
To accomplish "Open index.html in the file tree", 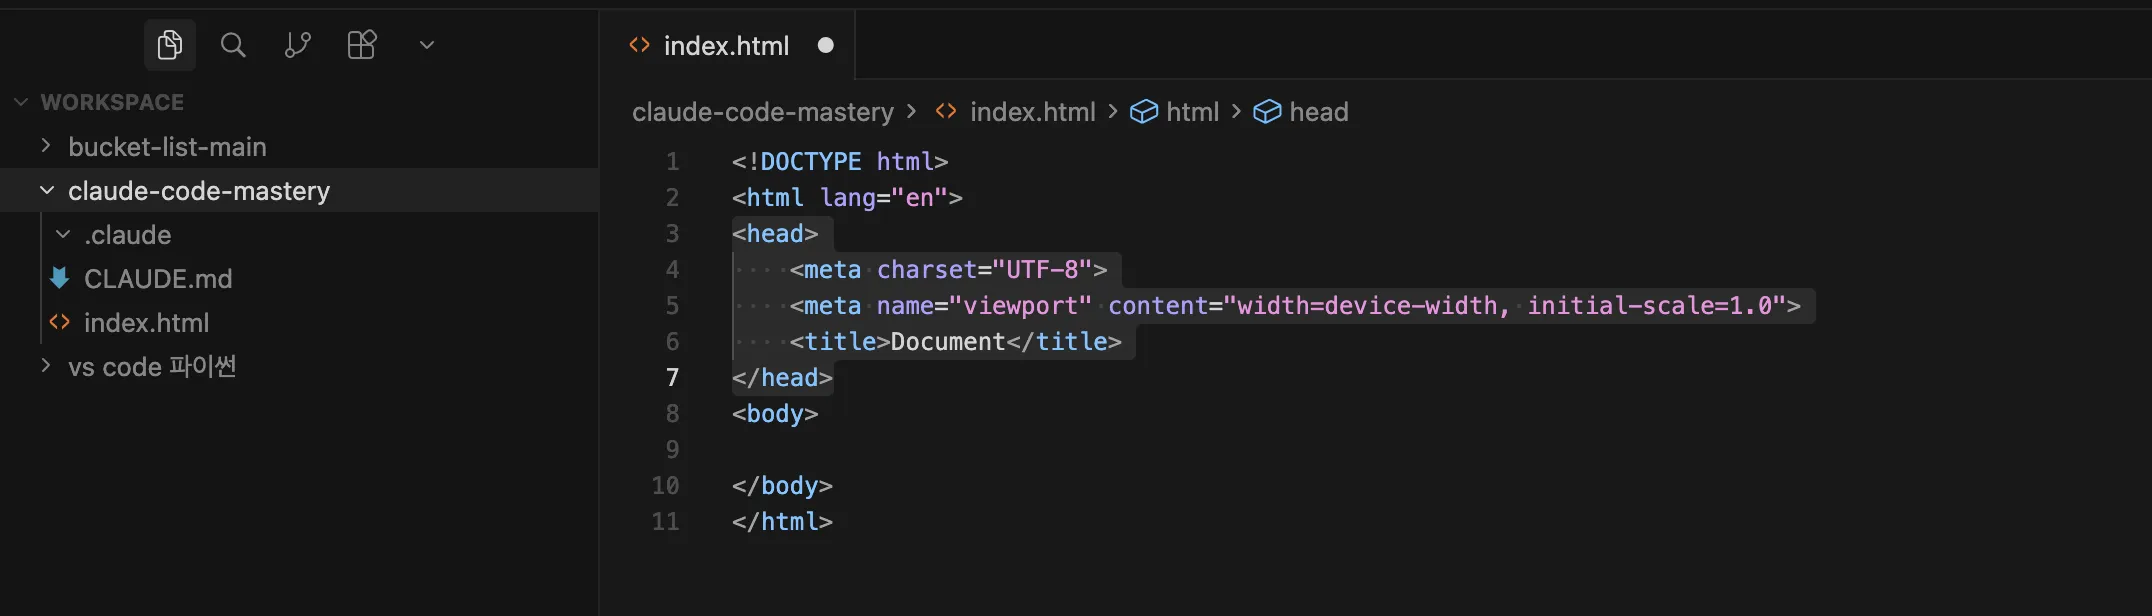I will pos(146,323).
